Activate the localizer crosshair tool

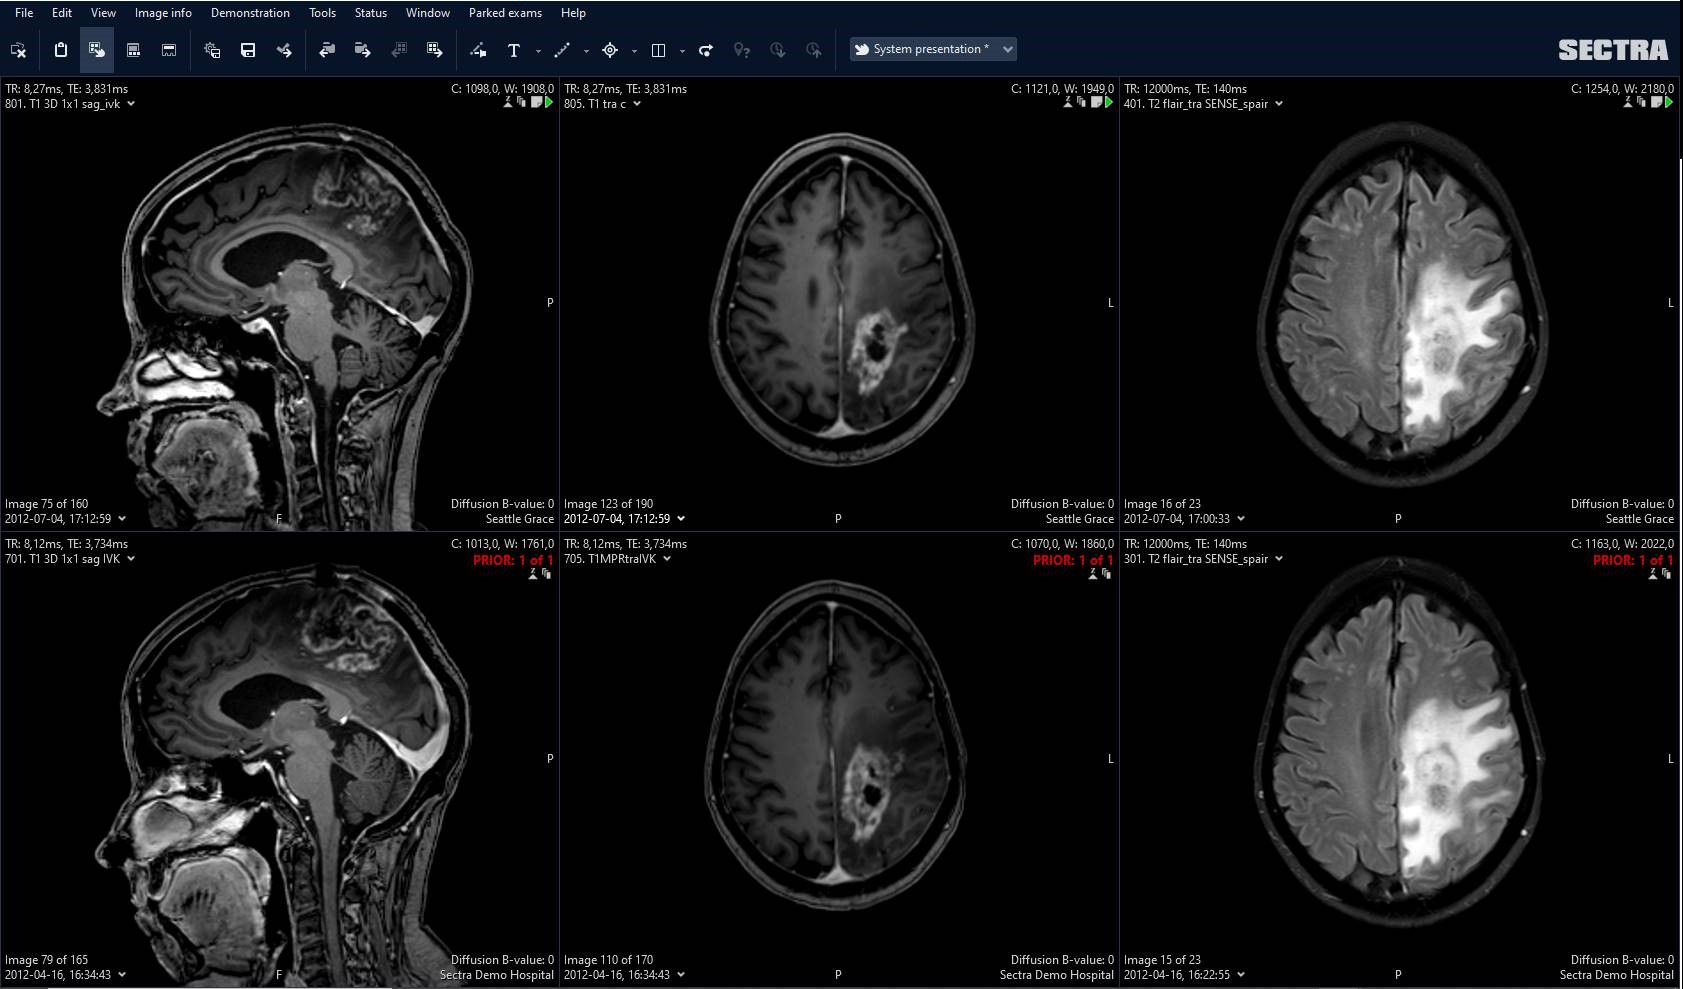pyautogui.click(x=610, y=50)
